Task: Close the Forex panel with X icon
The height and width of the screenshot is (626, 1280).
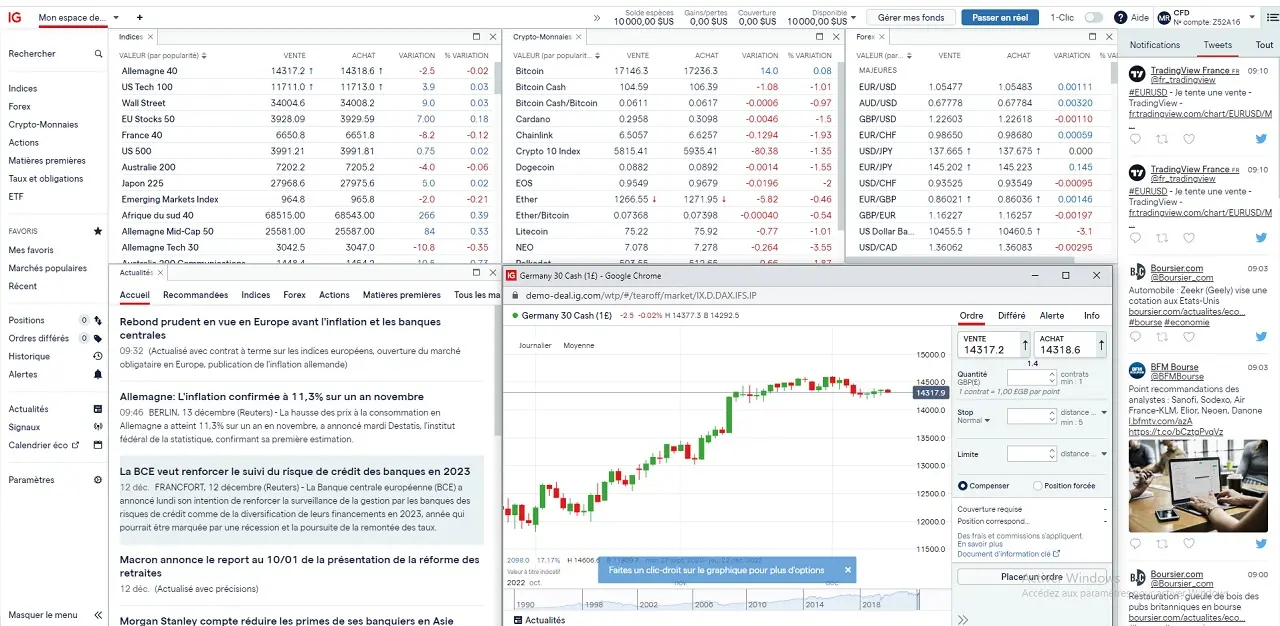Action: pyautogui.click(x=1108, y=36)
